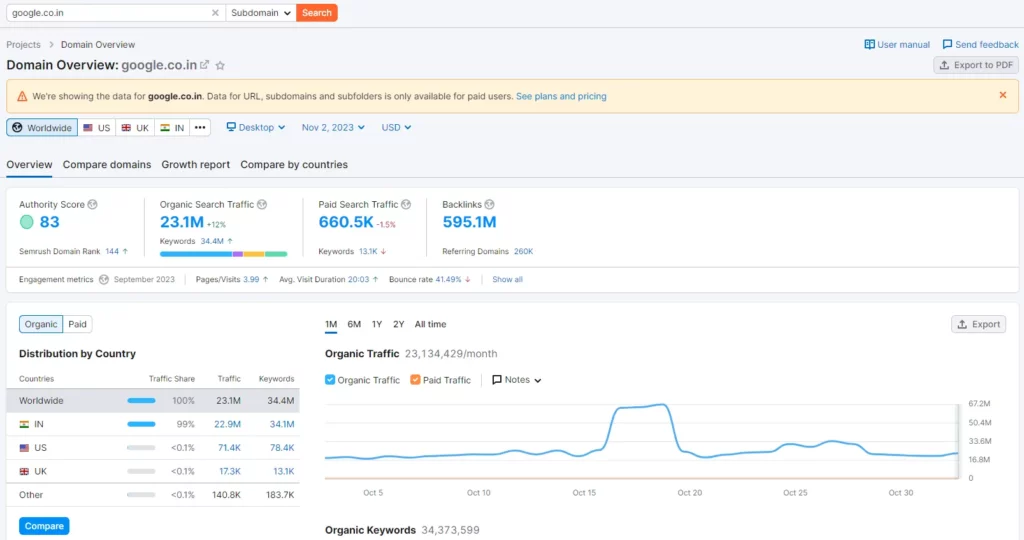Click the Notes flag icon
The width and height of the screenshot is (1024, 540).
pyautogui.click(x=496, y=379)
